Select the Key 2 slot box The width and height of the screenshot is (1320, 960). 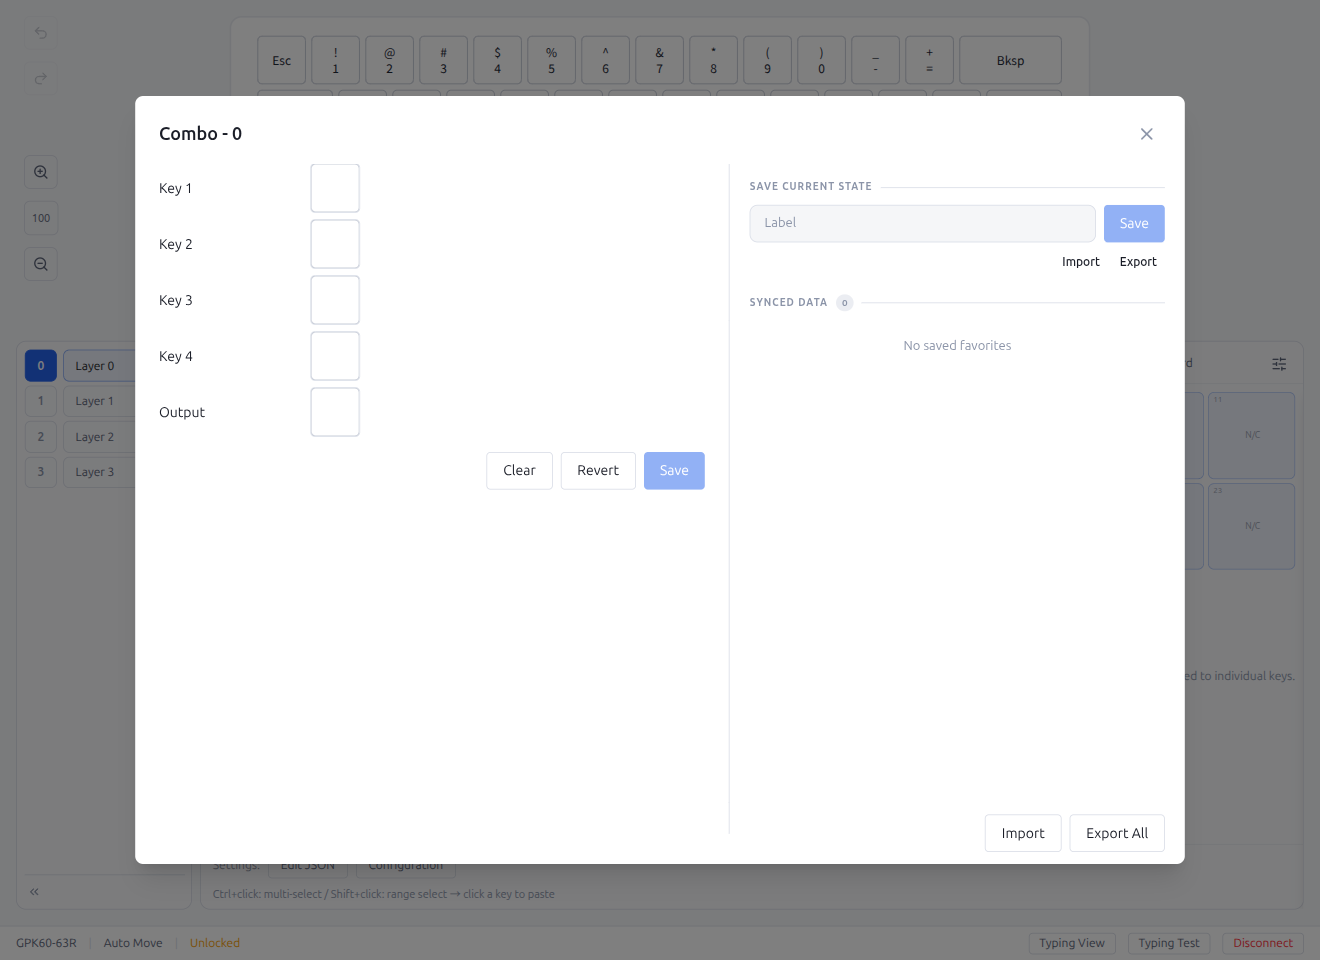(335, 244)
